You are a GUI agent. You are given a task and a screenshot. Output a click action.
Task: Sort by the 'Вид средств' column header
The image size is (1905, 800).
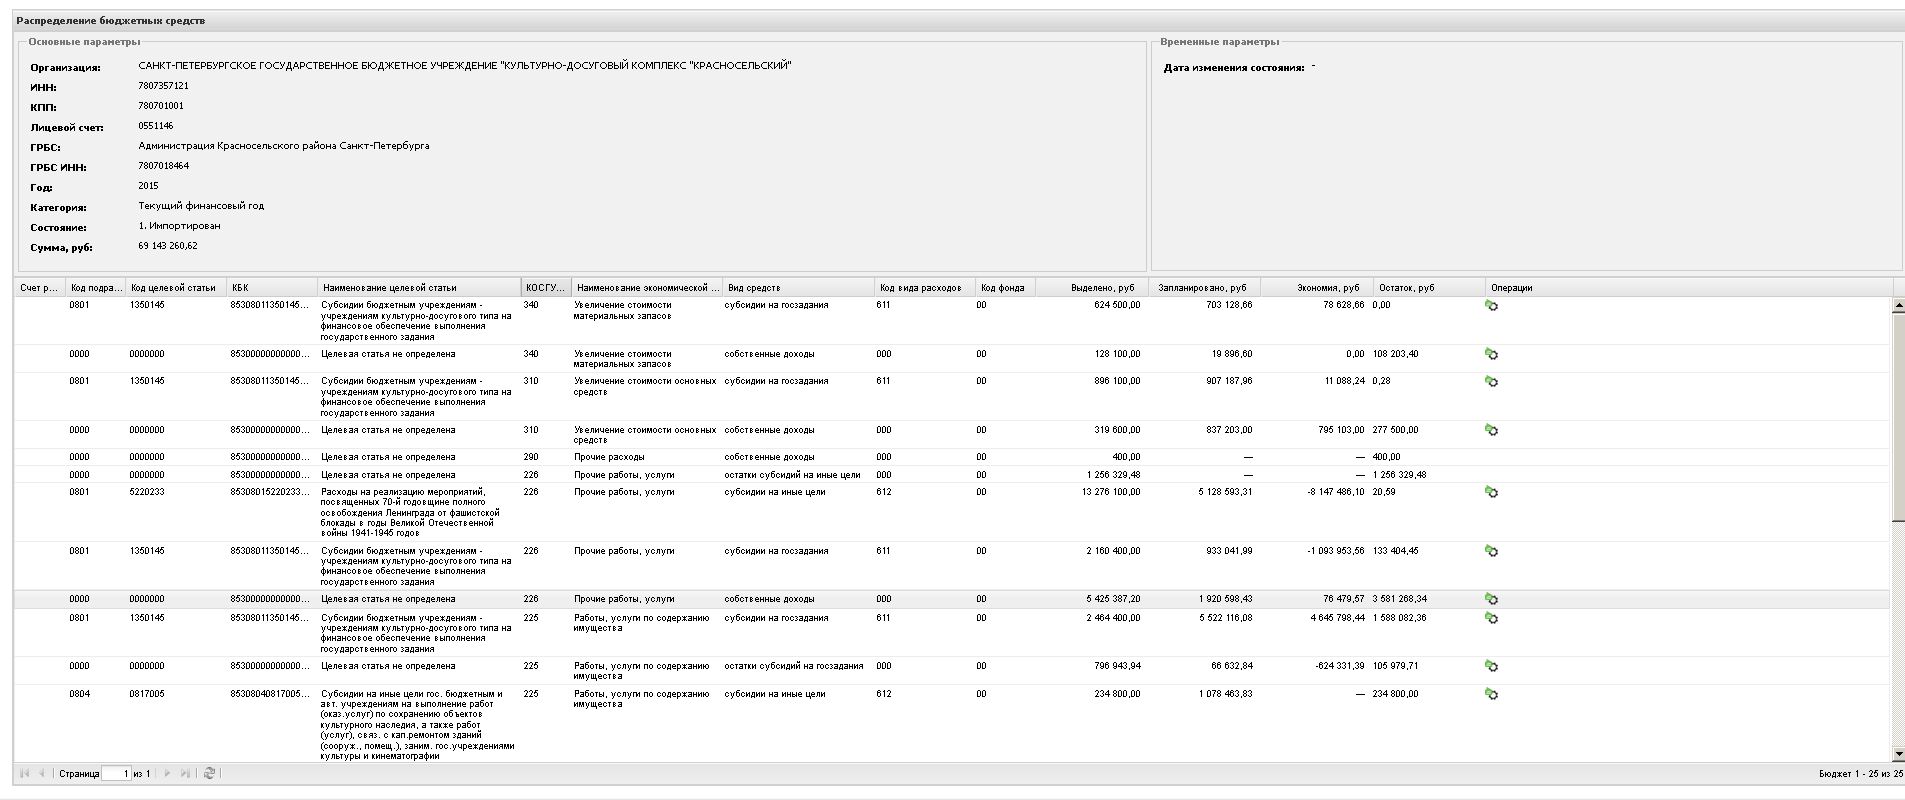(x=798, y=288)
